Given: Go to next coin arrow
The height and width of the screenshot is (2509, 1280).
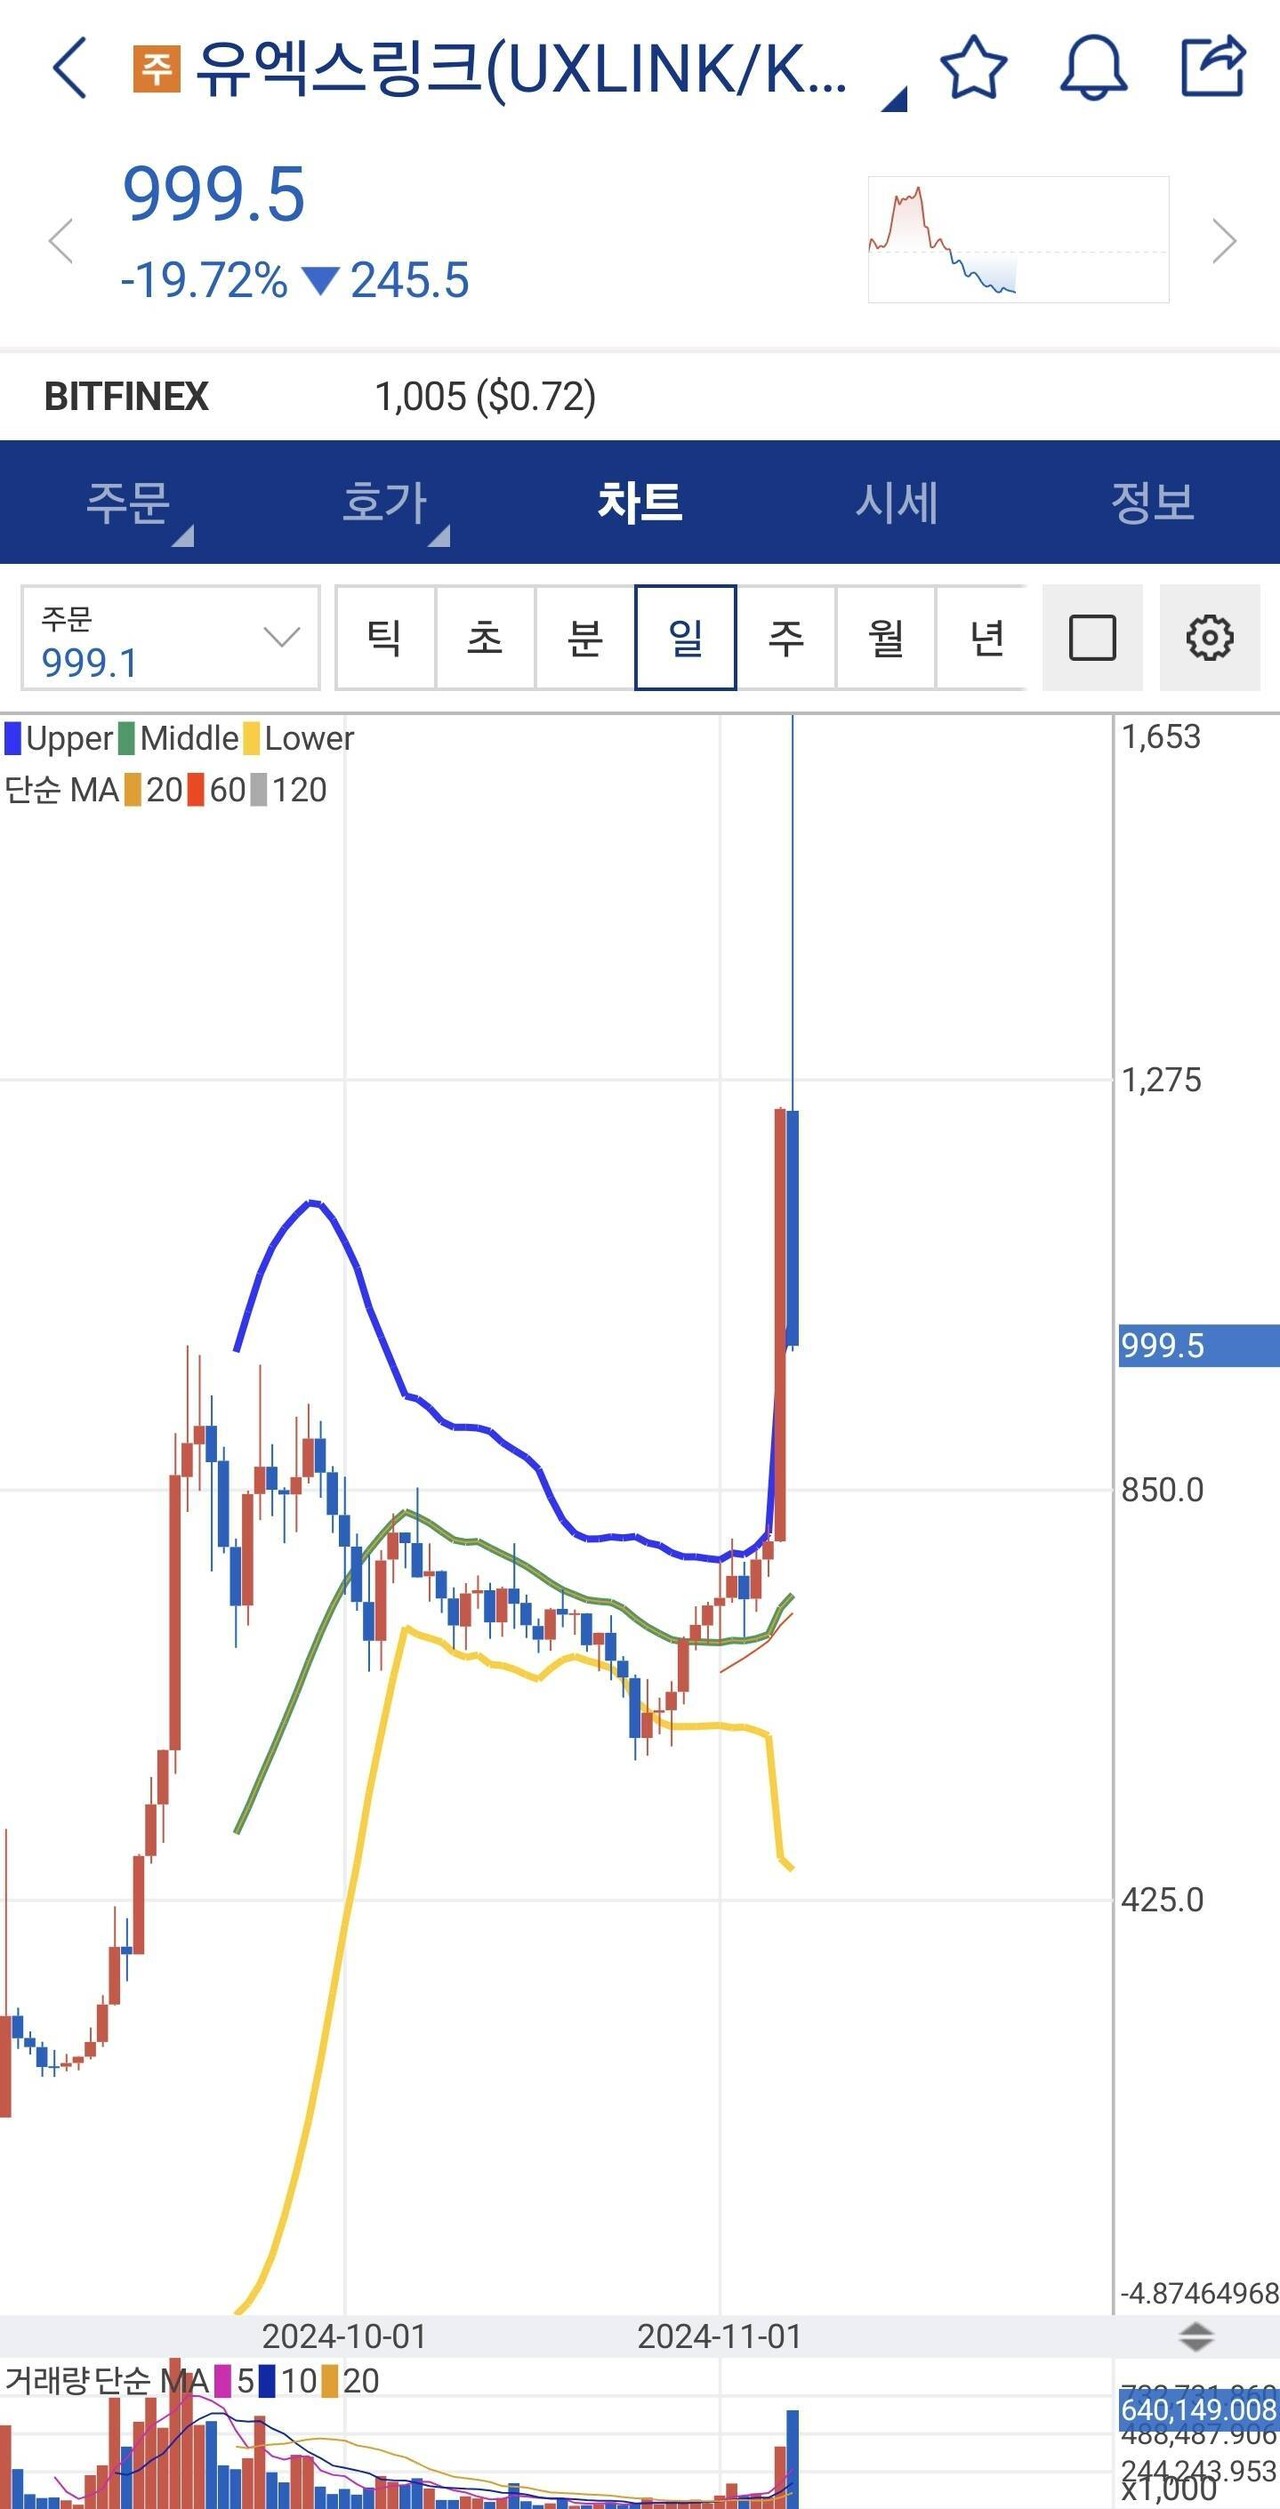Looking at the screenshot, I should [x=1223, y=241].
